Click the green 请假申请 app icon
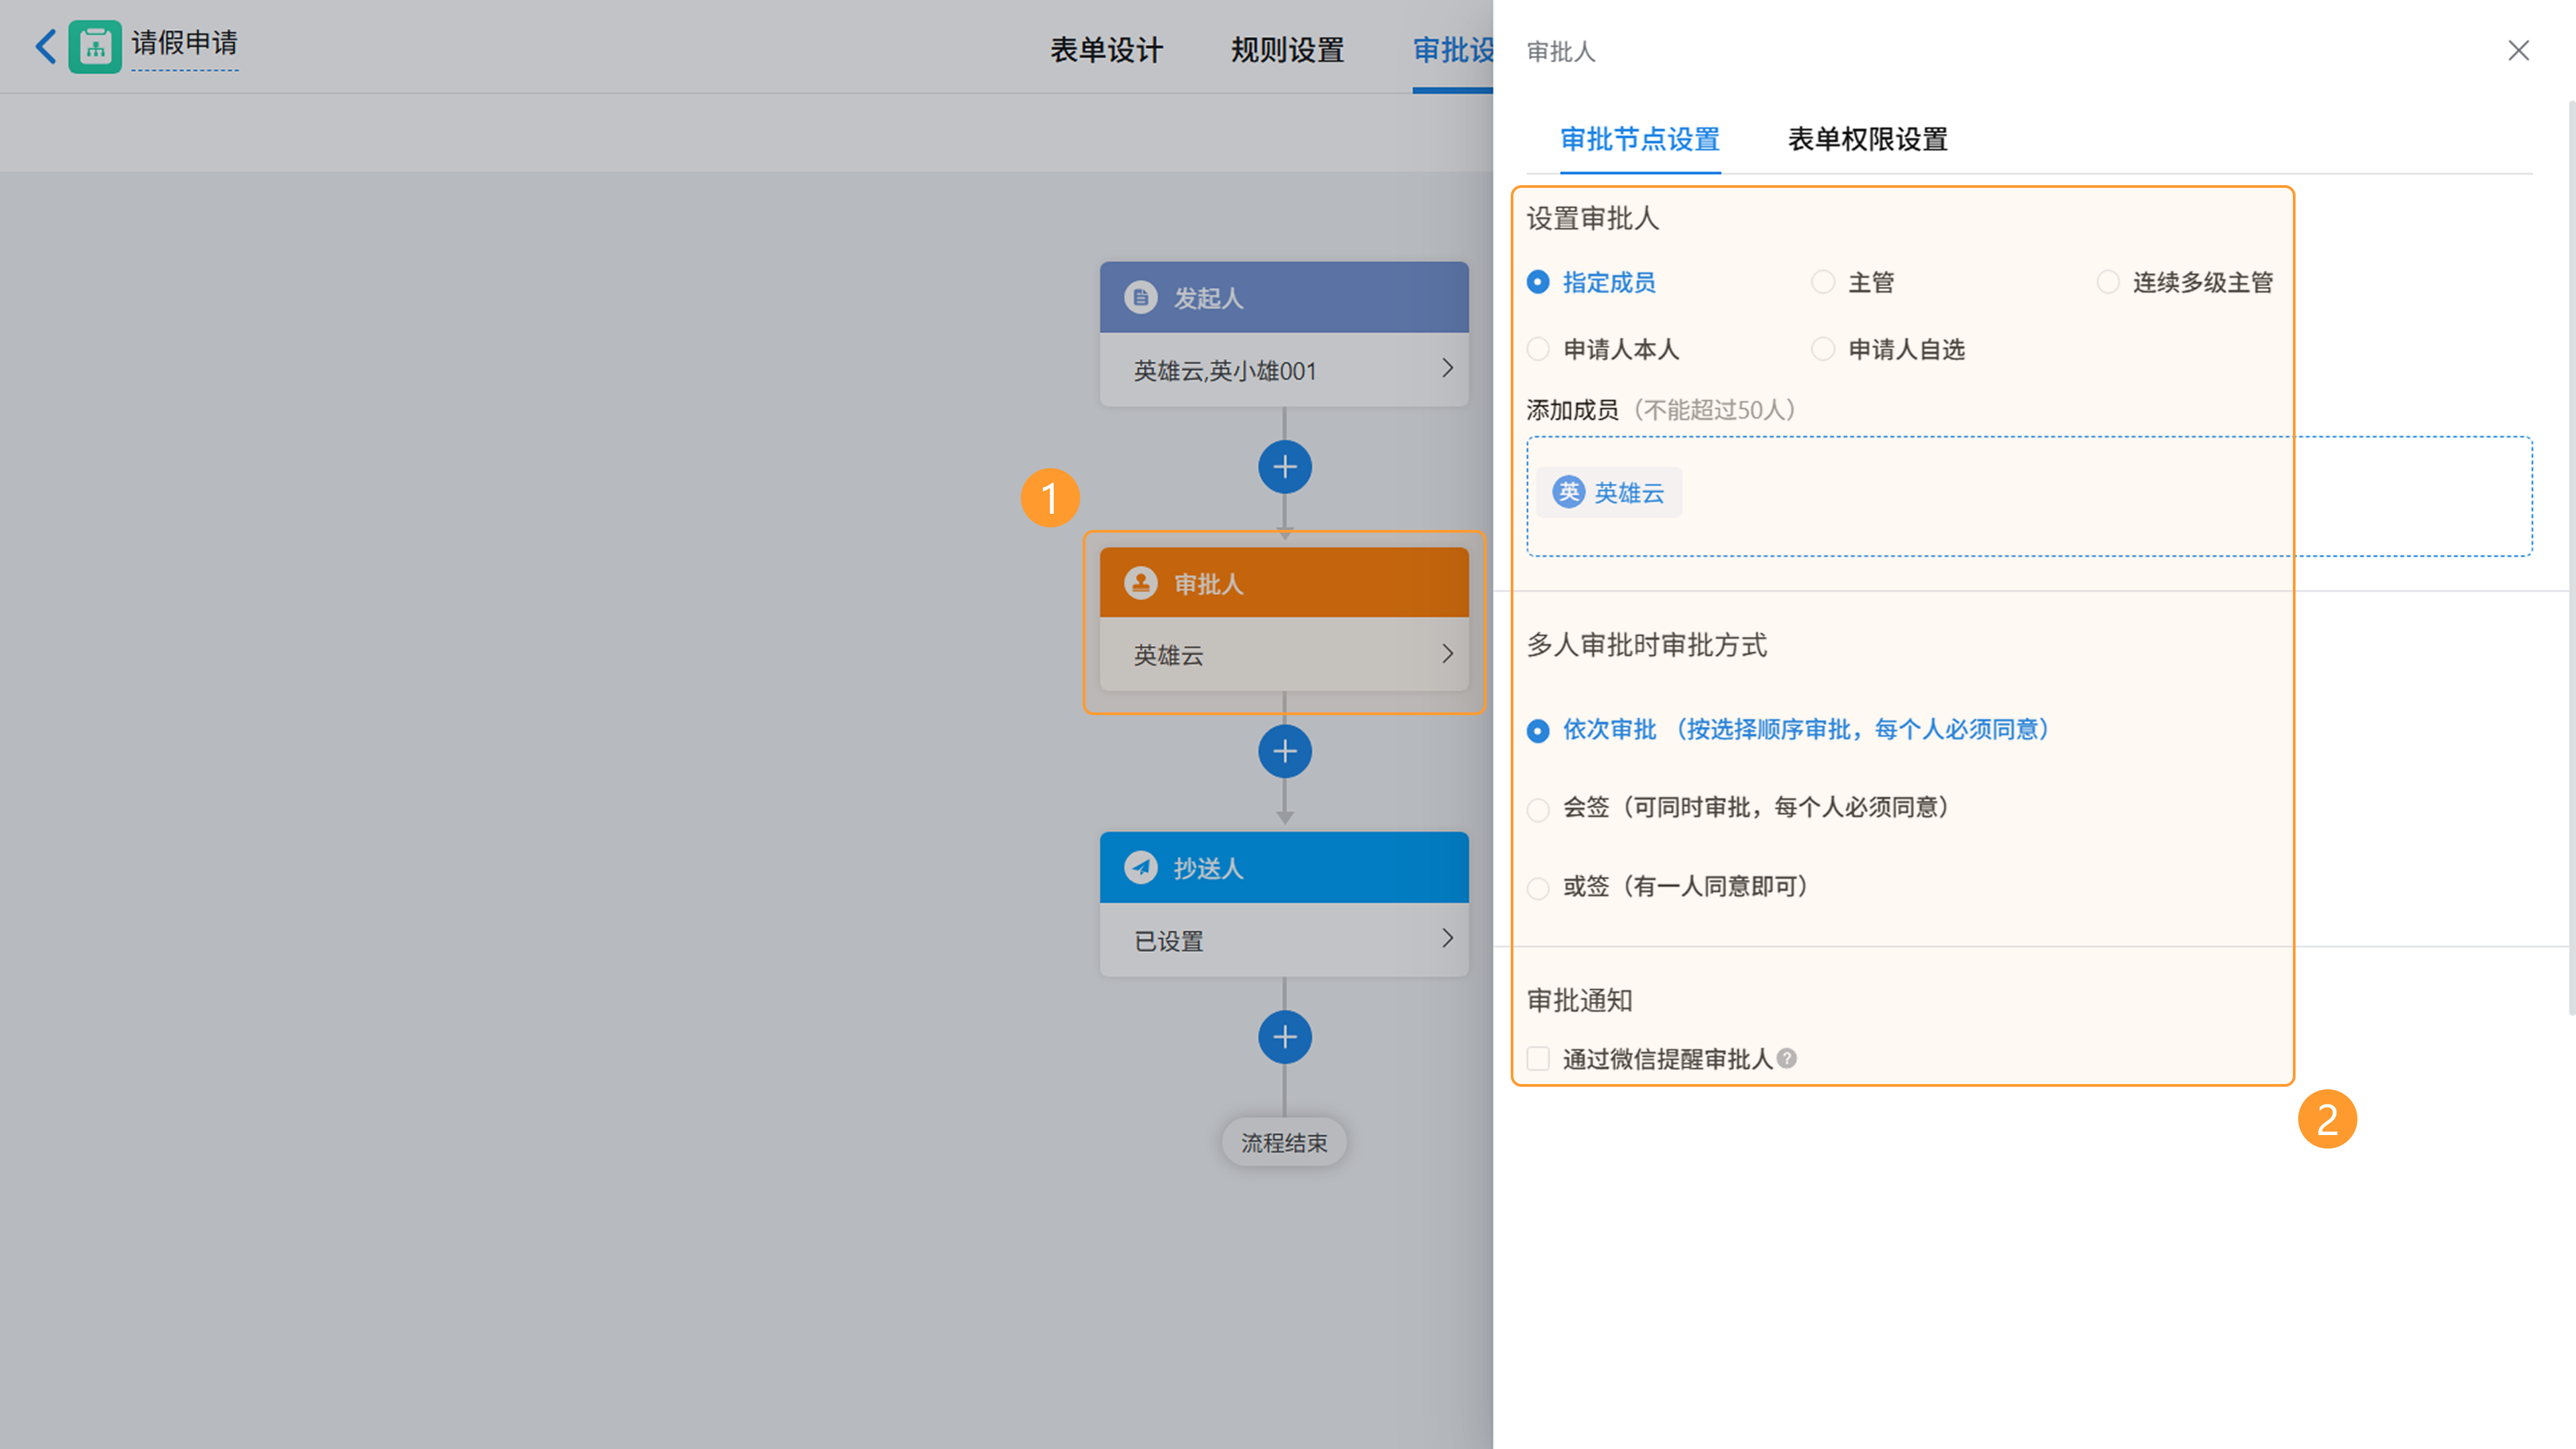The width and height of the screenshot is (2576, 1449). click(x=95, y=46)
